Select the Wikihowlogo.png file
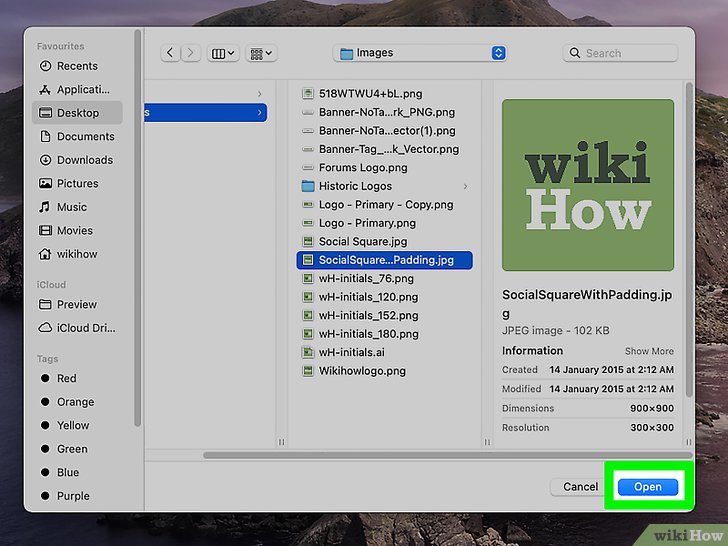 [x=361, y=371]
